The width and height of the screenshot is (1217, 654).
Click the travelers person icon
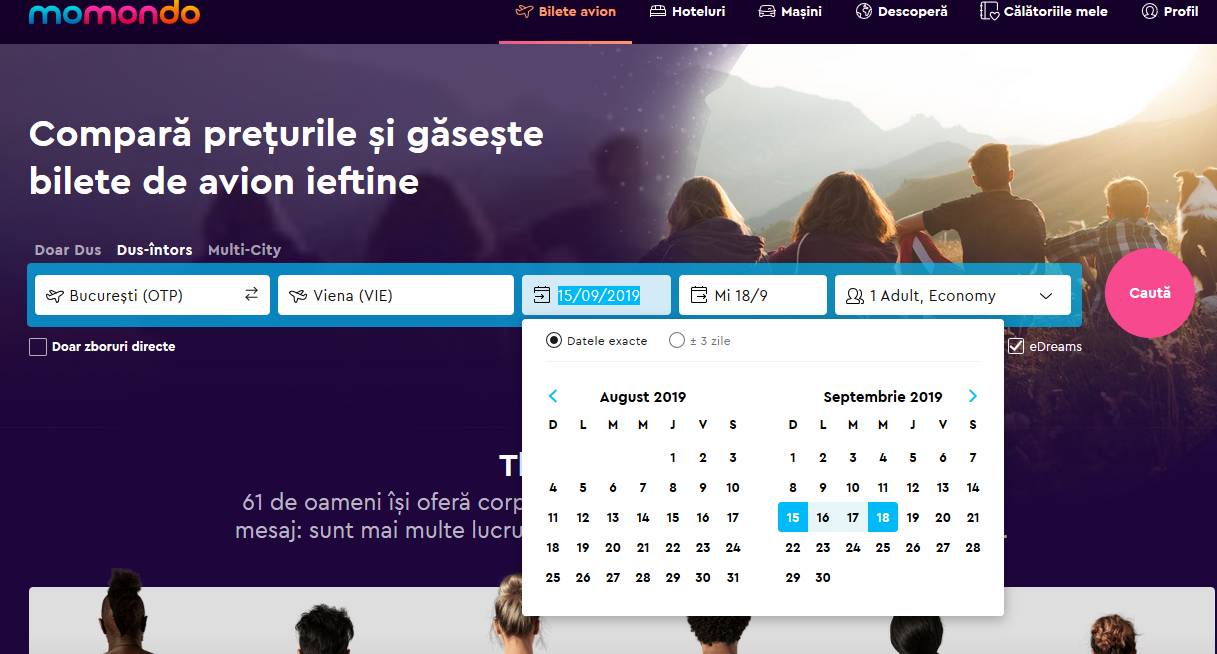pyautogui.click(x=854, y=296)
